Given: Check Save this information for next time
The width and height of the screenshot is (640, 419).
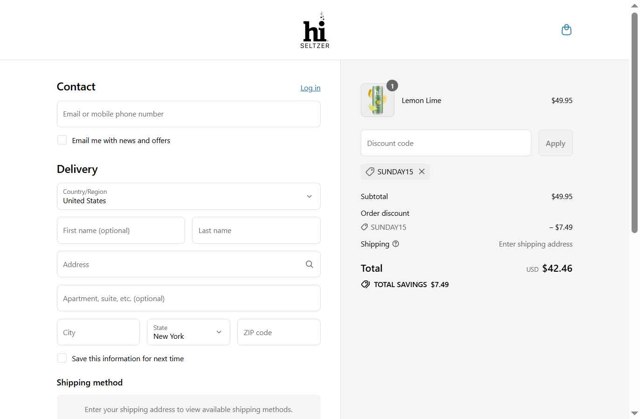Looking at the screenshot, I should click(x=62, y=358).
